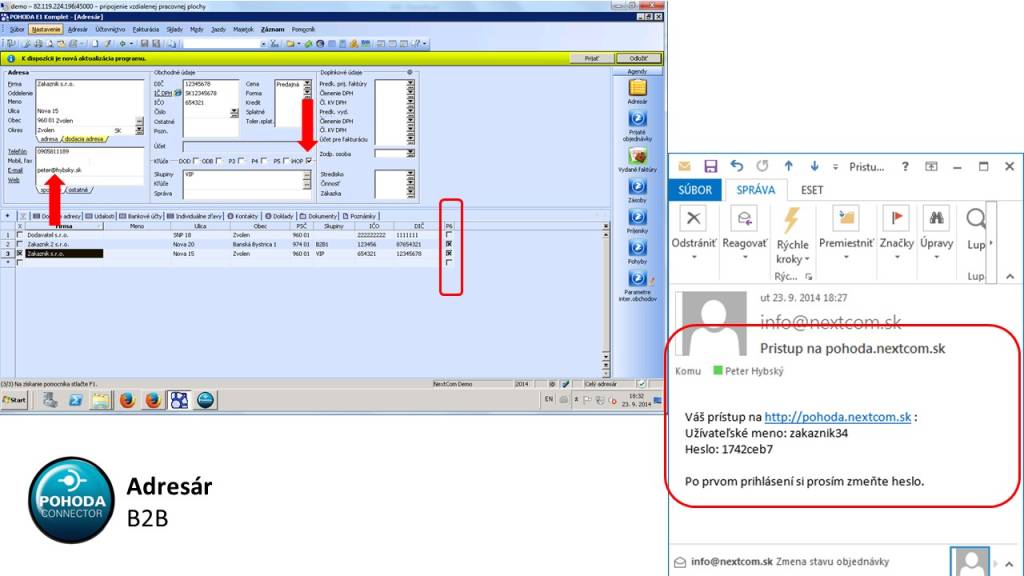This screenshot has height=576, width=1024.
Task: Open the Pohyby agenda icon
Action: (x=637, y=248)
